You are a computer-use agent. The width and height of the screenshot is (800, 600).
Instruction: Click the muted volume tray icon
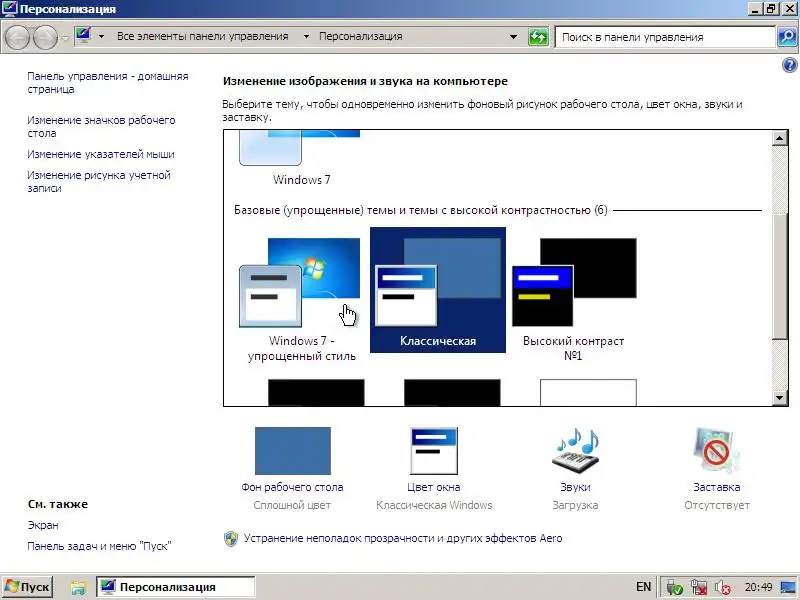coord(722,588)
